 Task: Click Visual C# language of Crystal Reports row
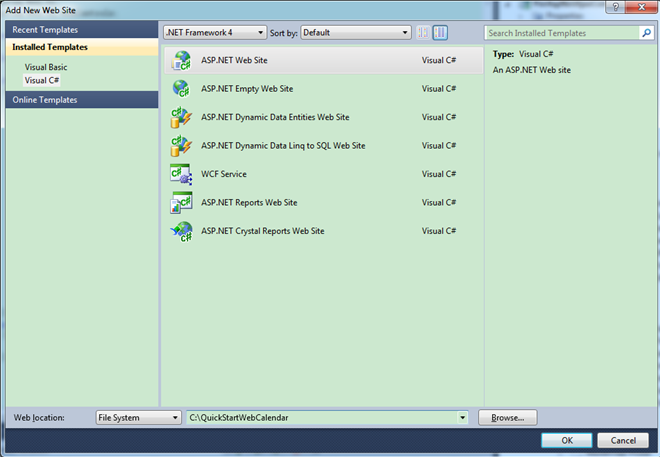coord(439,231)
